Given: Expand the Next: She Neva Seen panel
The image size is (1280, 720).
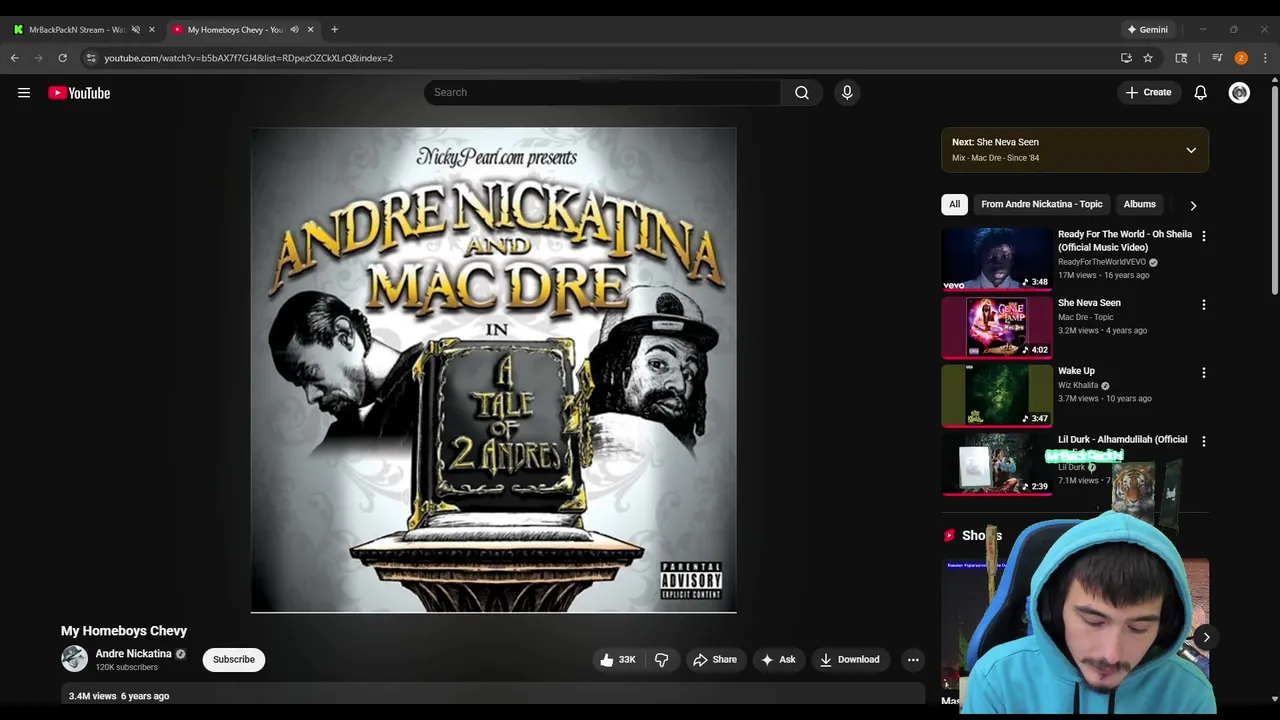Looking at the screenshot, I should (x=1191, y=150).
